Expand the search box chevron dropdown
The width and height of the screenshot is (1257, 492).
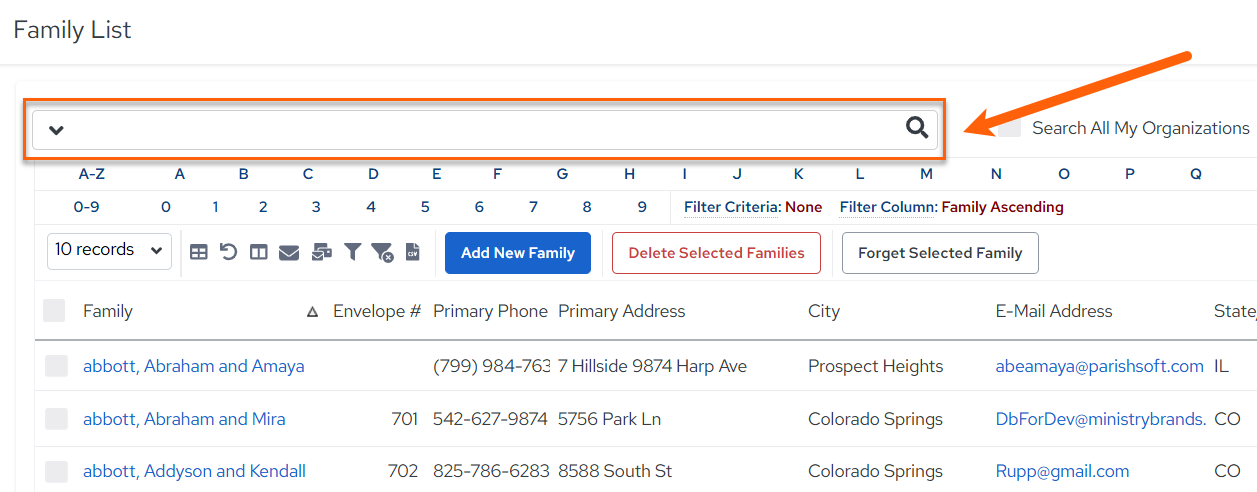[x=56, y=130]
